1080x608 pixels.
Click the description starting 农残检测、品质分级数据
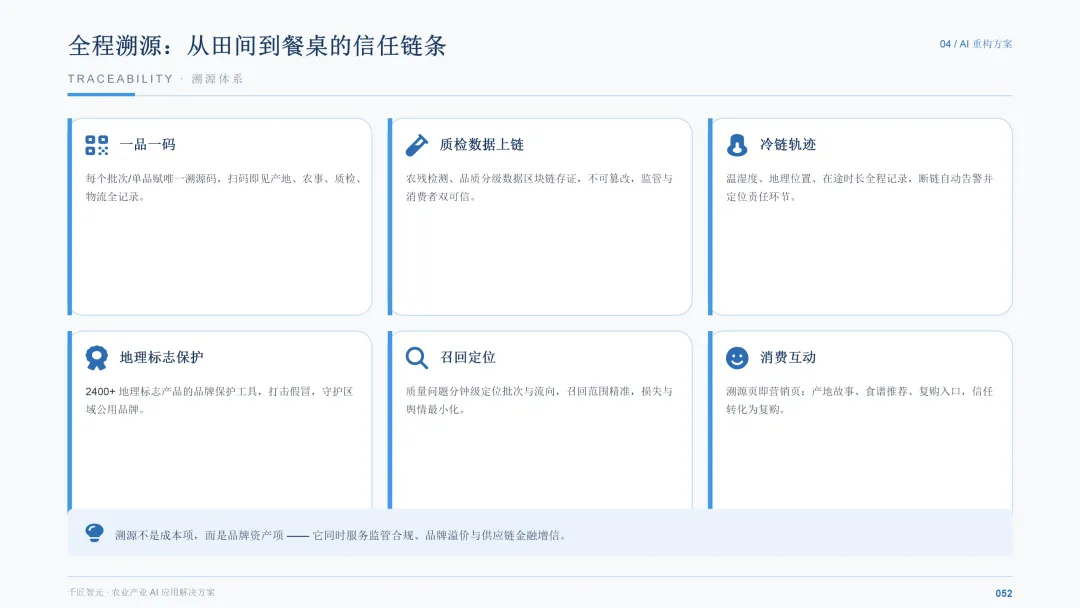(x=539, y=187)
